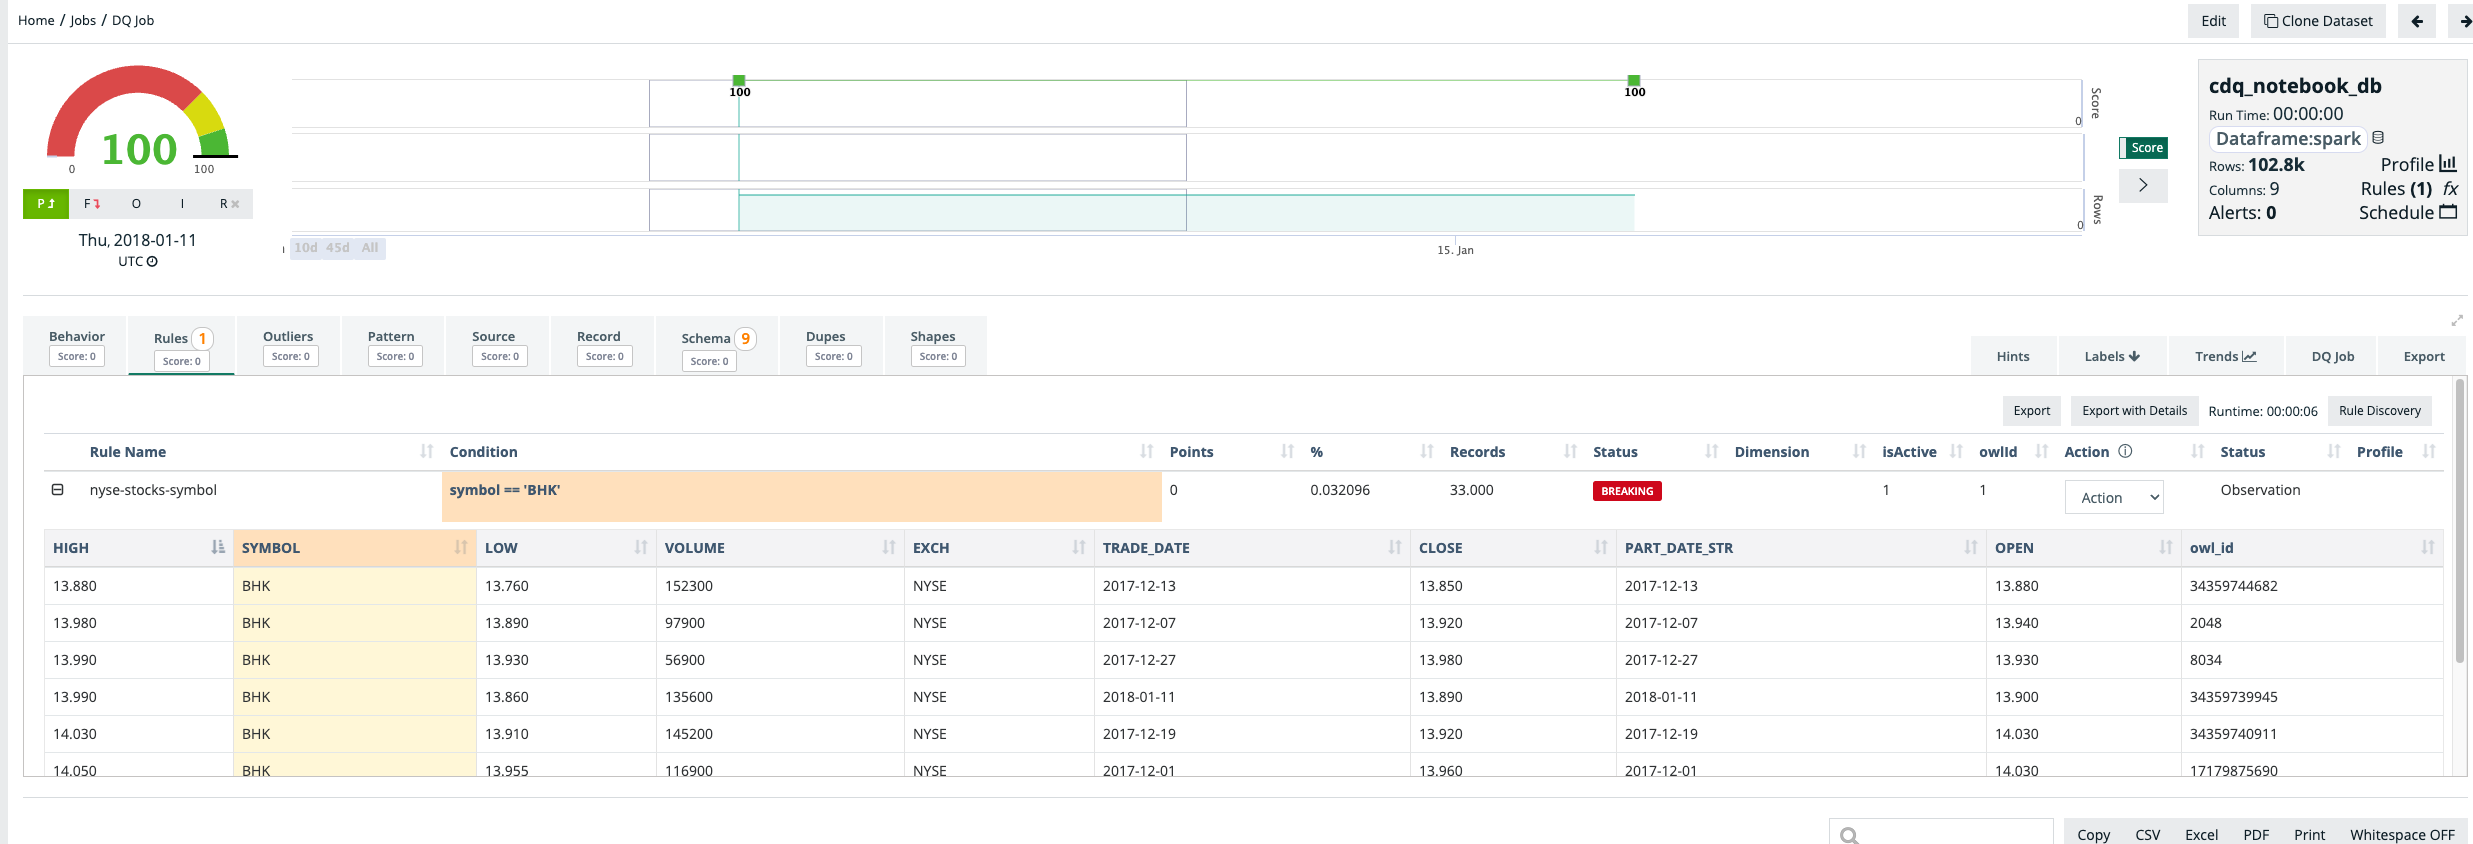Click Export with Details button
The width and height of the screenshot is (2473, 844).
point(2134,411)
